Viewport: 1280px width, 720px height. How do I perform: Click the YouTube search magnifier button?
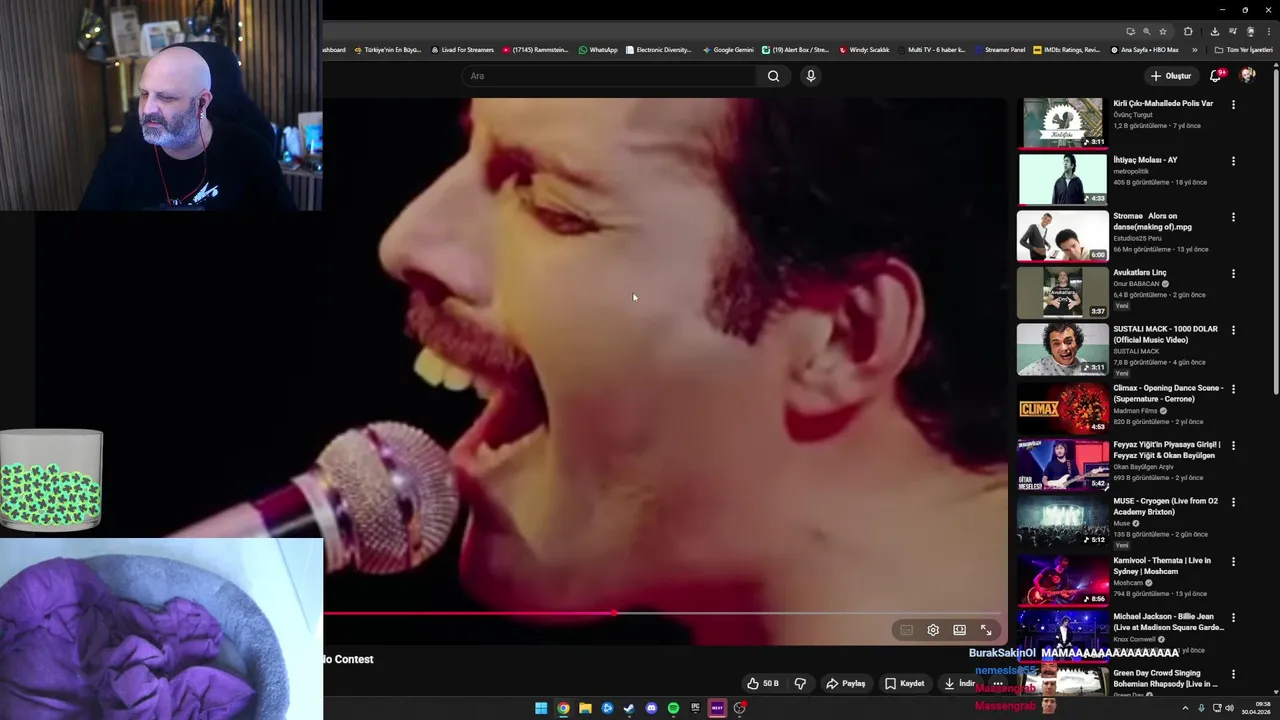point(773,76)
